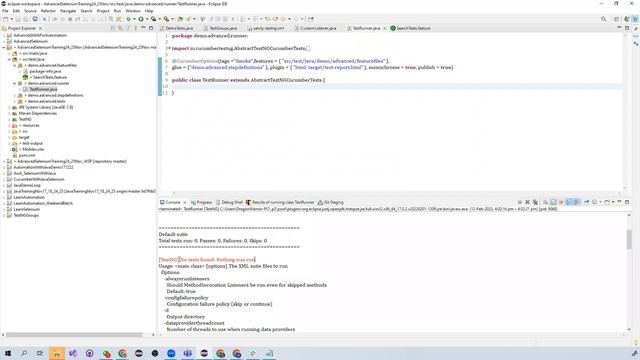Click the Collapse All icon in Project Explorer
This screenshot has height=360, width=640.
click(113, 28)
